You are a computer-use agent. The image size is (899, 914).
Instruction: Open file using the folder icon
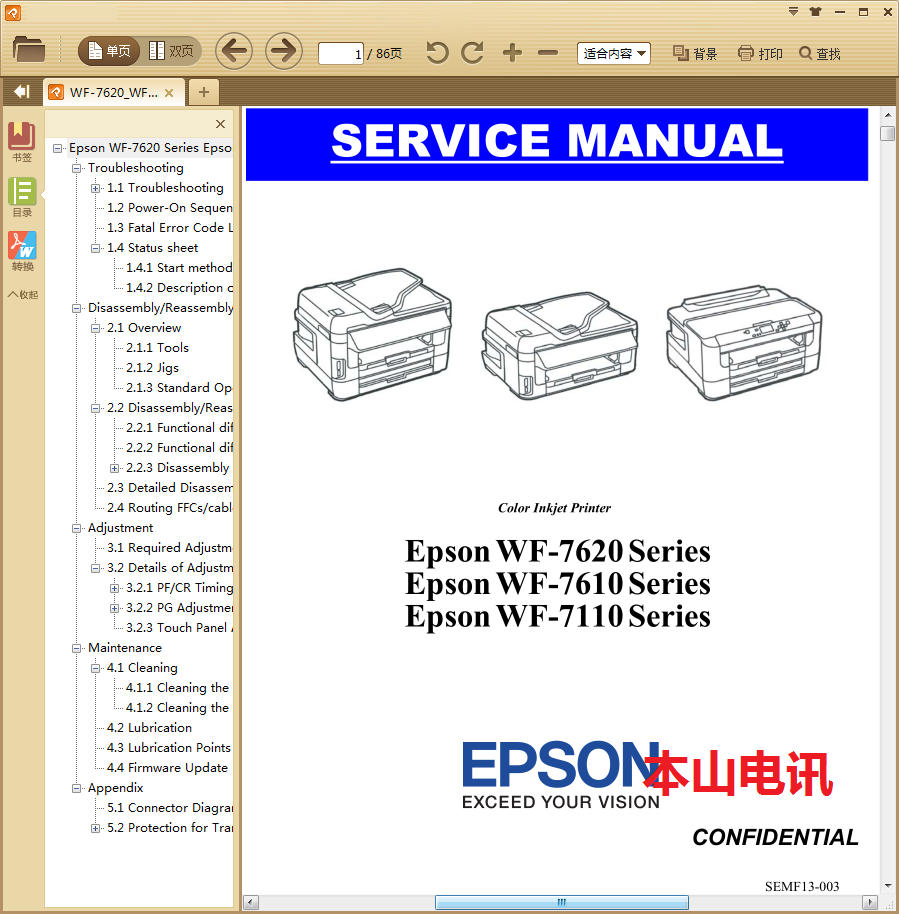(29, 50)
